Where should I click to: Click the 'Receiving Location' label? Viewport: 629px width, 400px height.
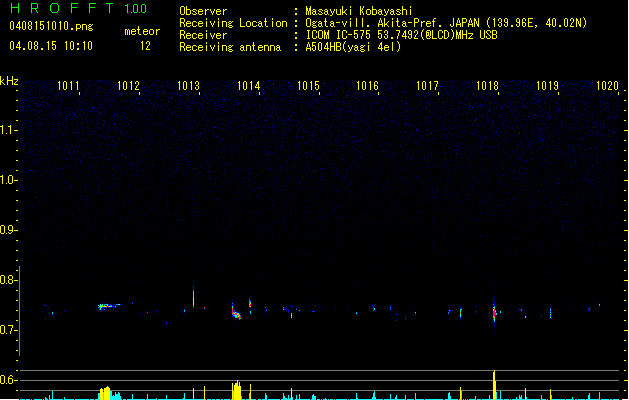(233, 23)
